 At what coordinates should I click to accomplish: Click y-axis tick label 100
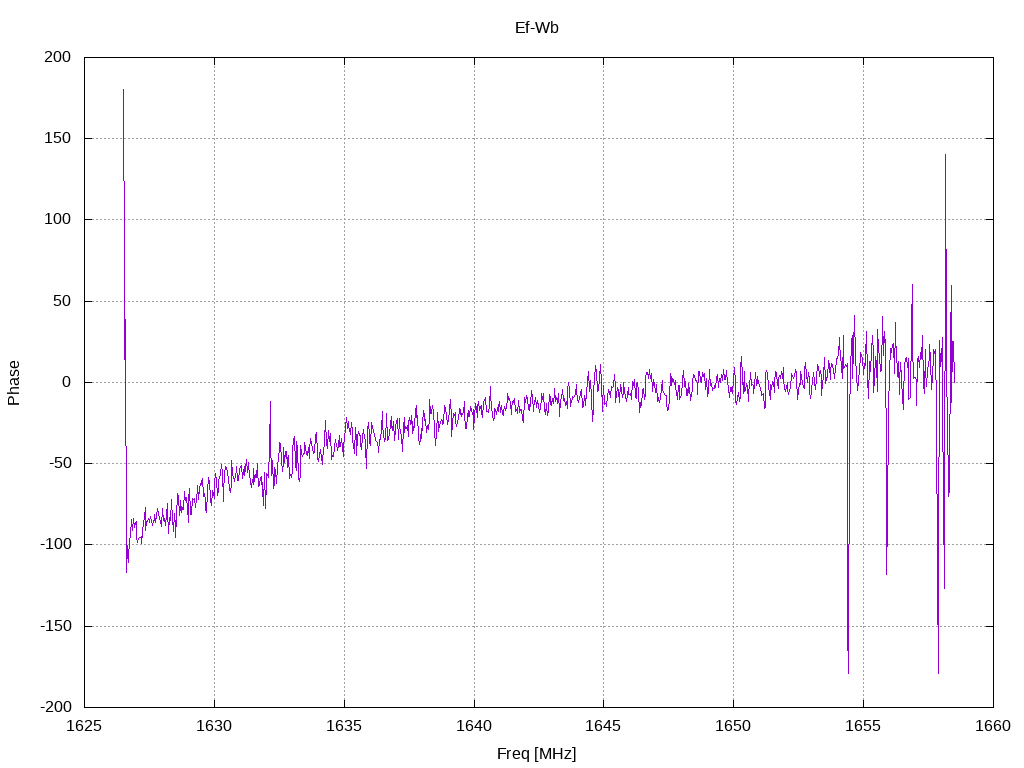pos(57,219)
